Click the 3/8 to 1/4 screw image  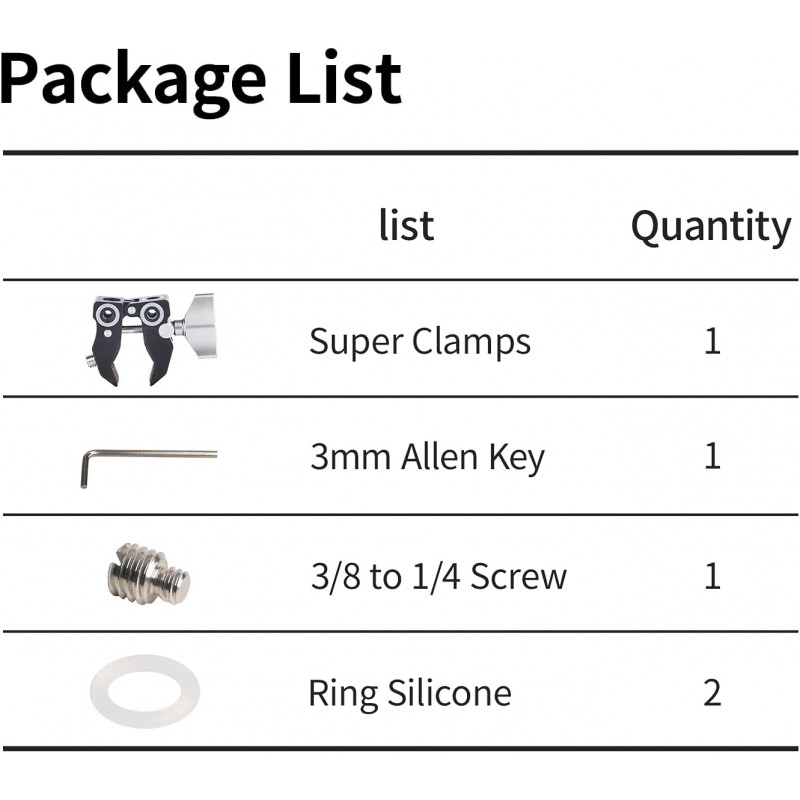coord(149,574)
